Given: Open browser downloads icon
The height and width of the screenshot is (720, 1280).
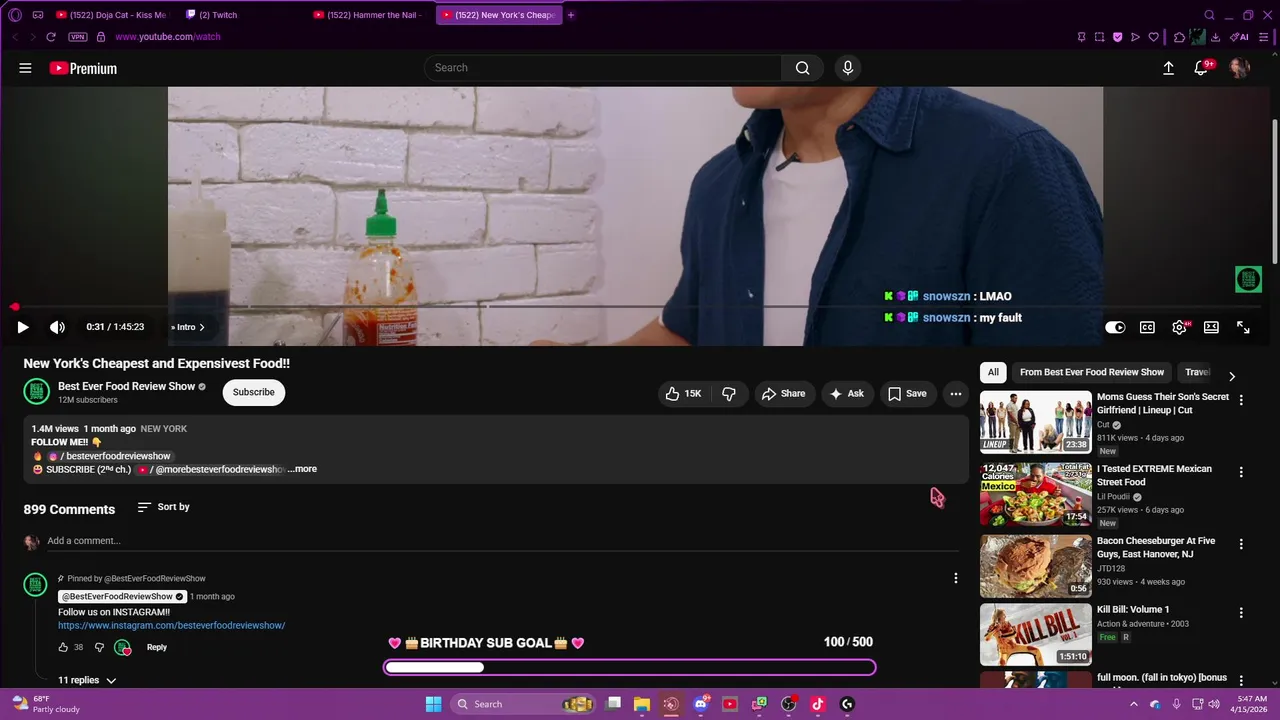Looking at the screenshot, I should click(x=1215, y=37).
